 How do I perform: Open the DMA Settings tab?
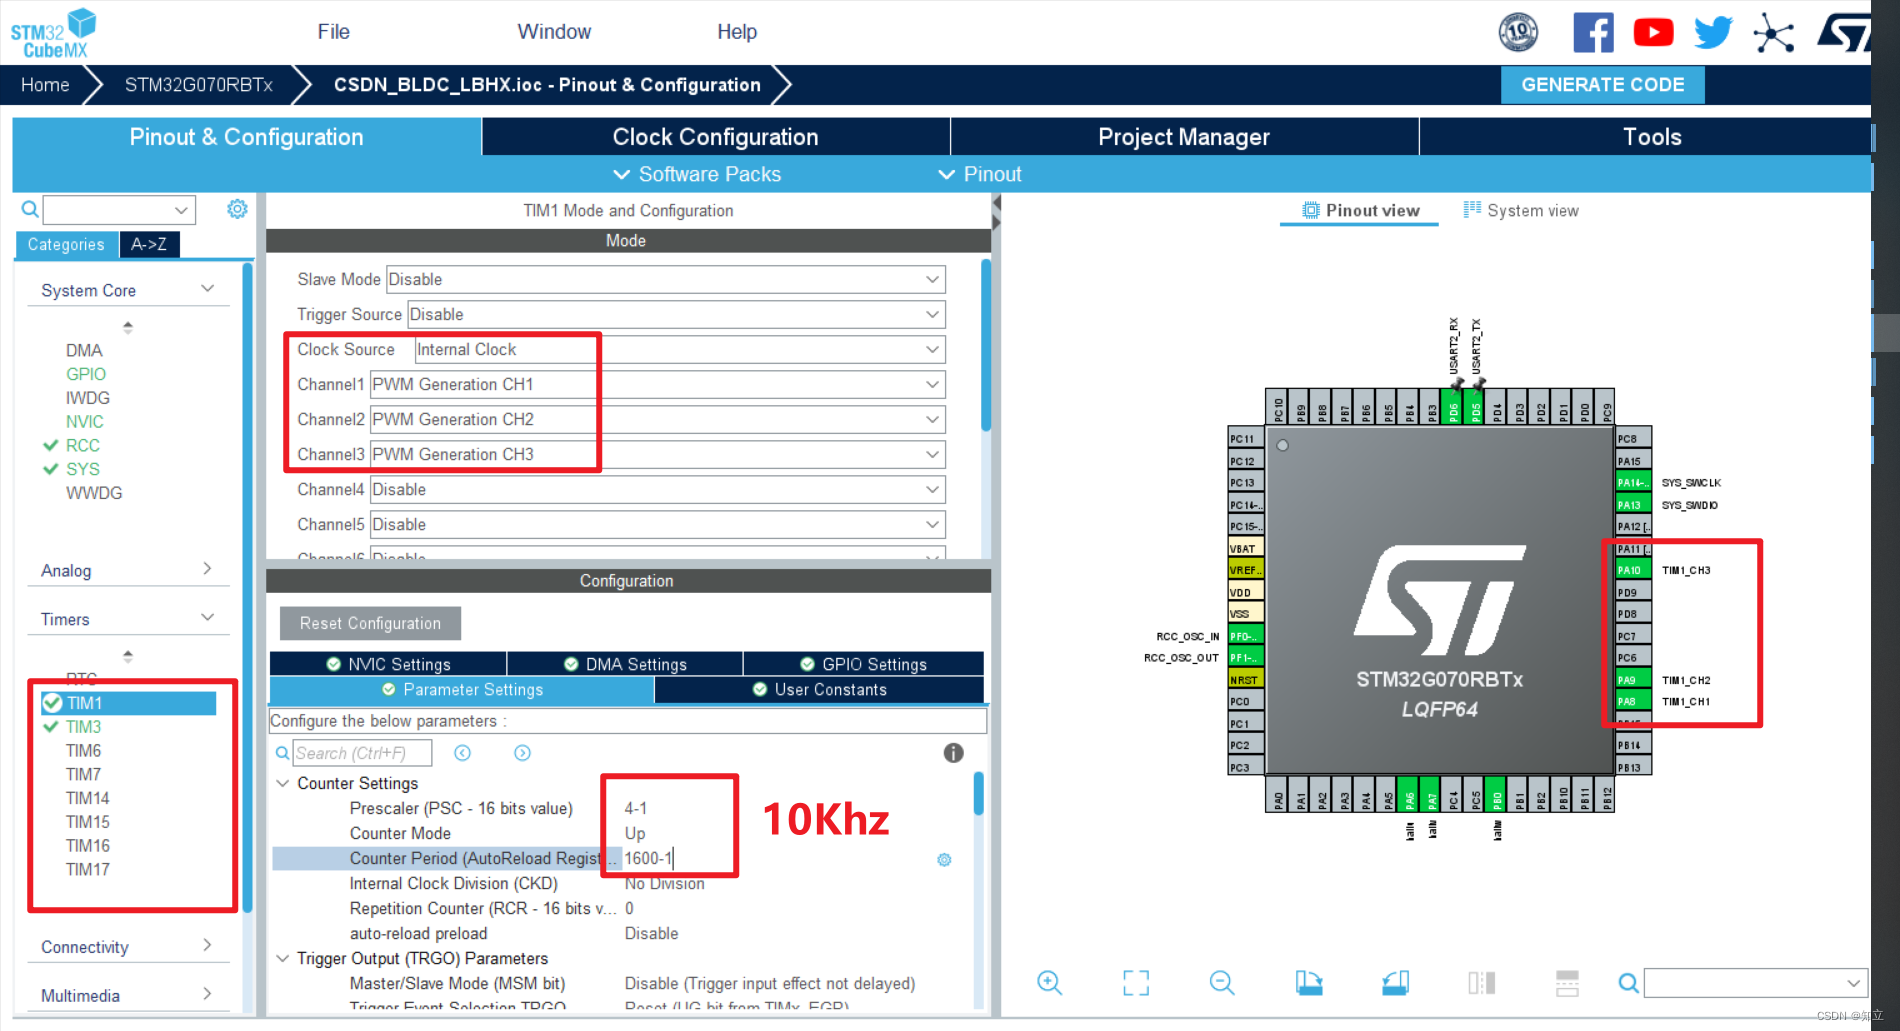point(625,664)
